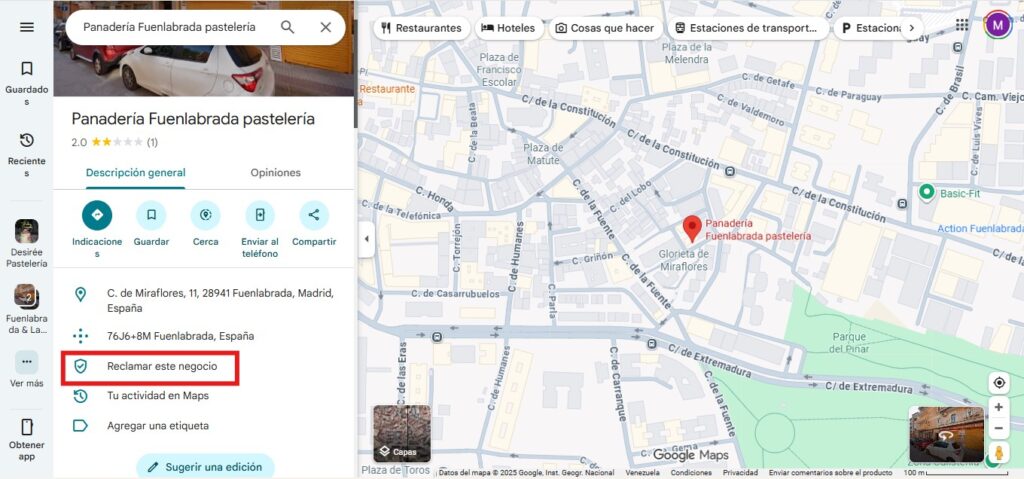Clear the search box with X
Image resolution: width=1024 pixels, height=479 pixels.
coord(325,27)
